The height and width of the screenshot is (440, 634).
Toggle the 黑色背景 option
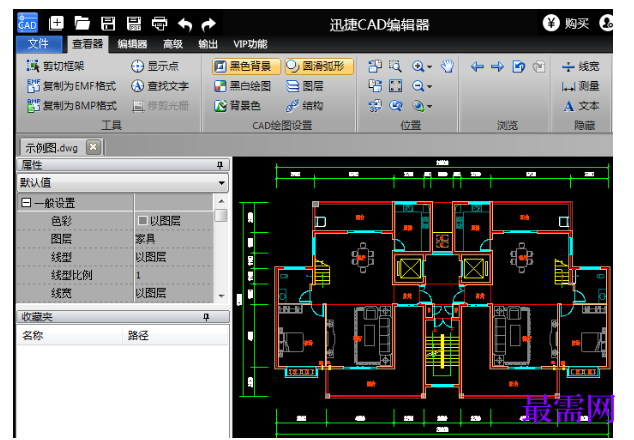point(246,66)
